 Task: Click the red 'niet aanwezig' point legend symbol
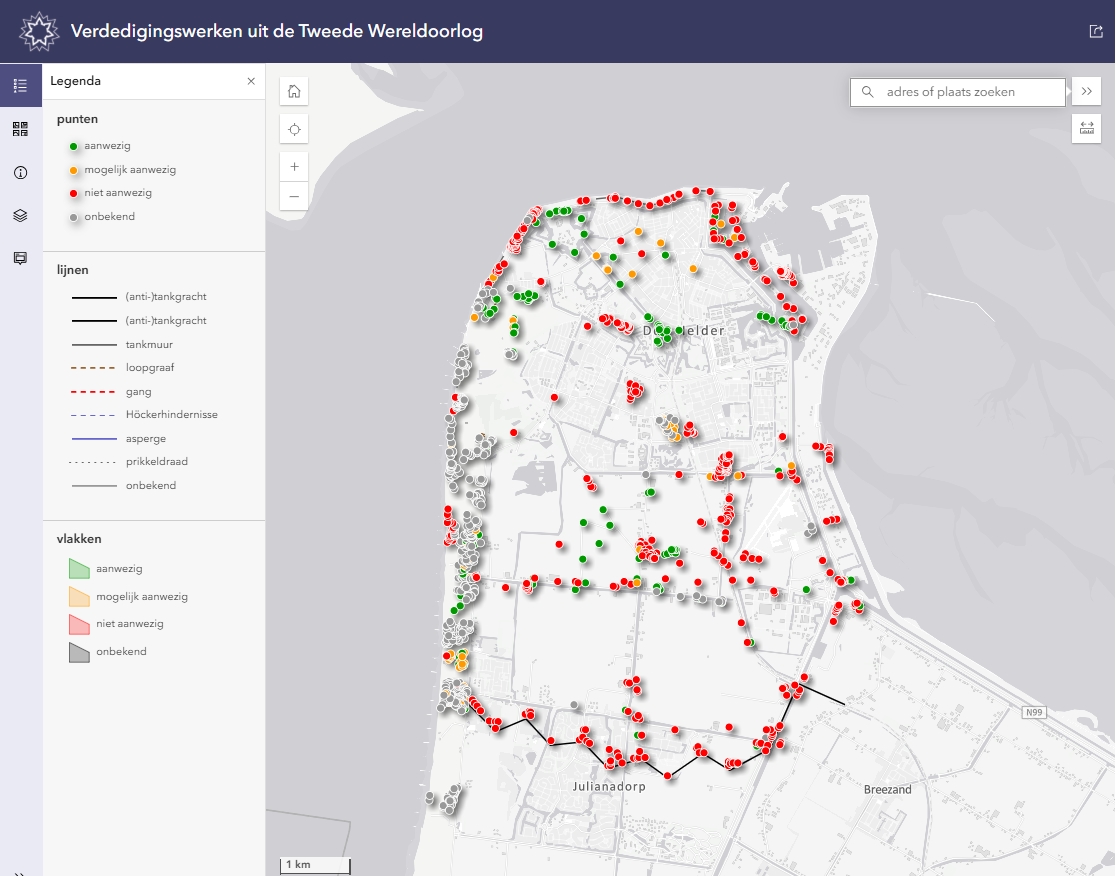pyautogui.click(x=74, y=193)
